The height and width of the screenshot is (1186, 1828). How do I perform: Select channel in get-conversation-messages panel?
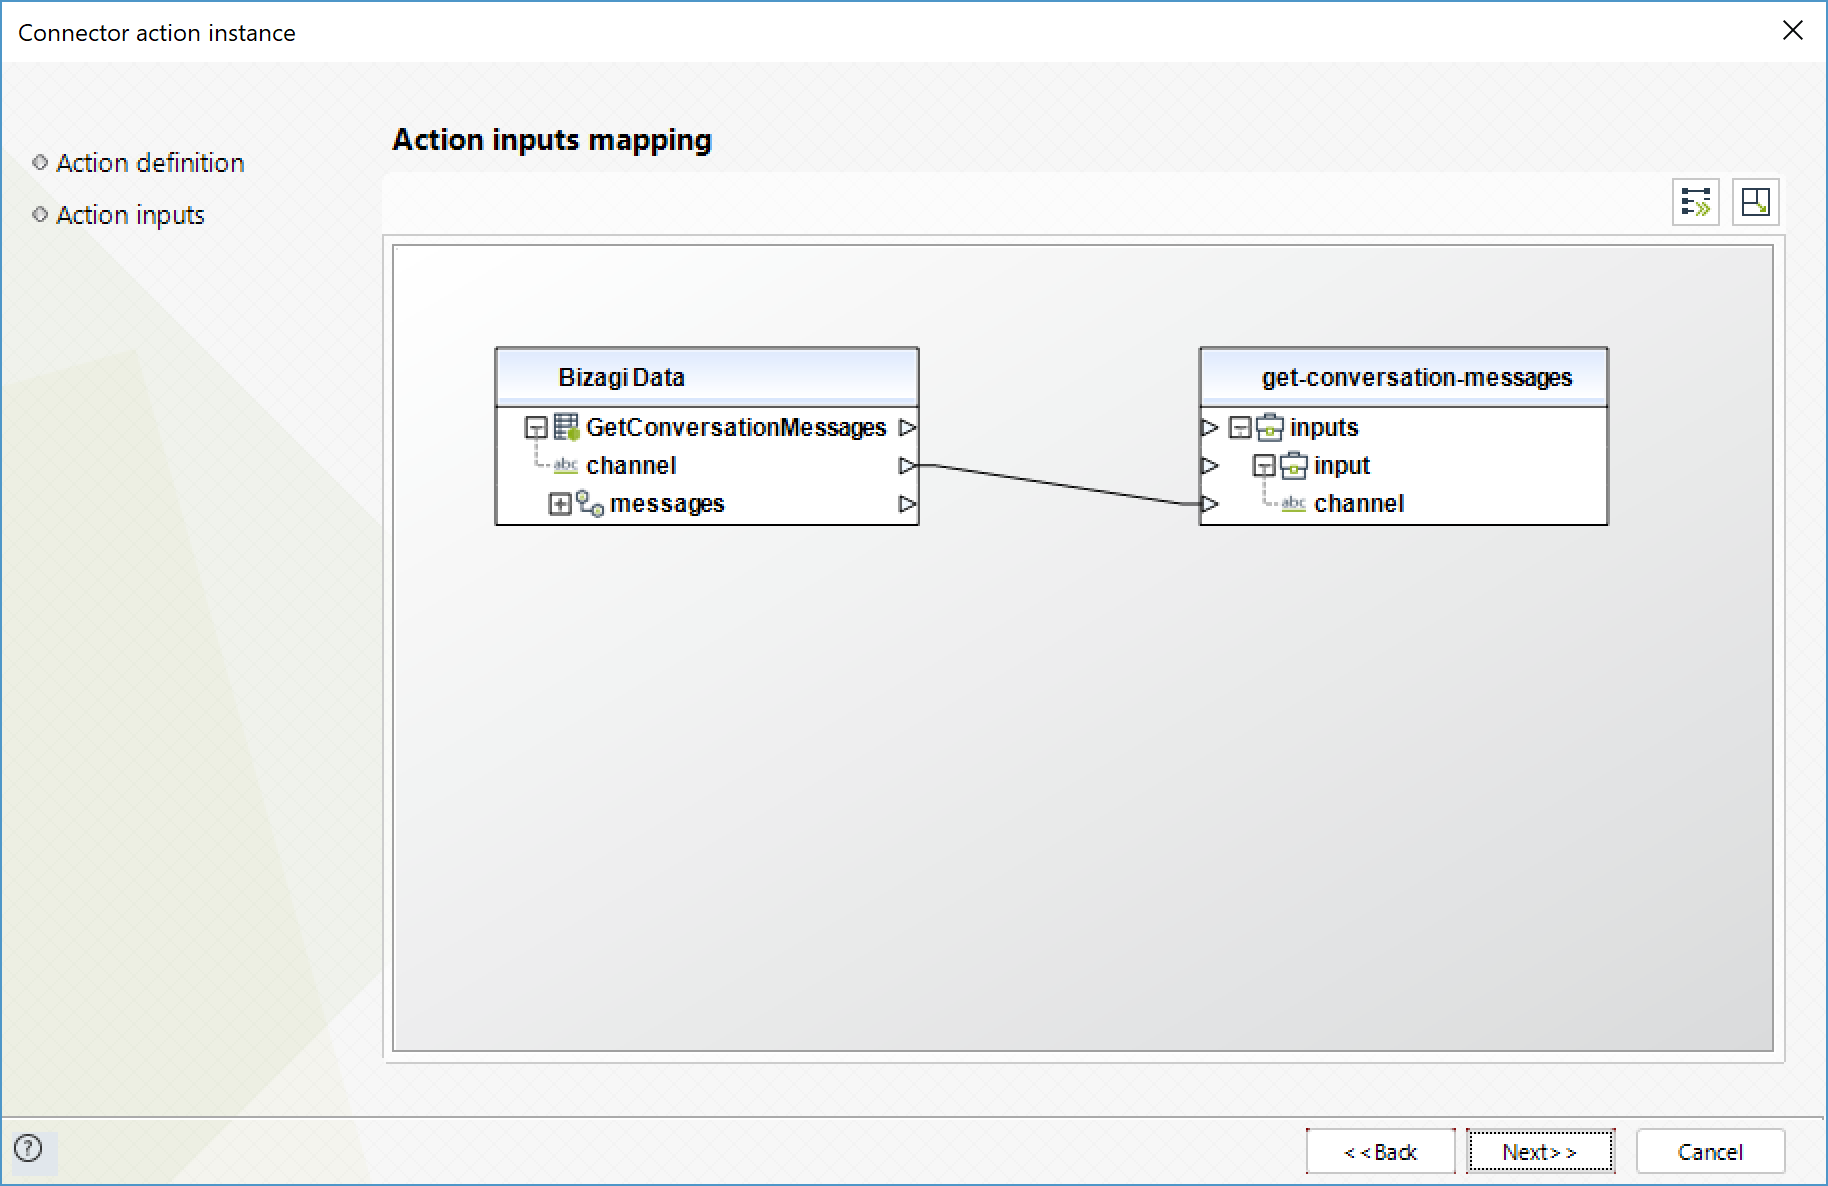click(1359, 504)
